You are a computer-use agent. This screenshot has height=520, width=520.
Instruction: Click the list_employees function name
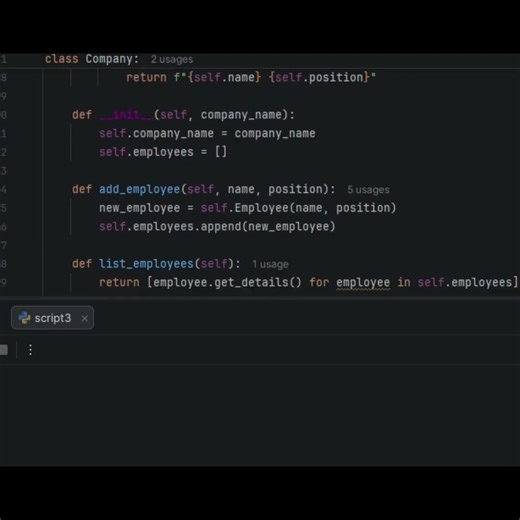click(146, 264)
